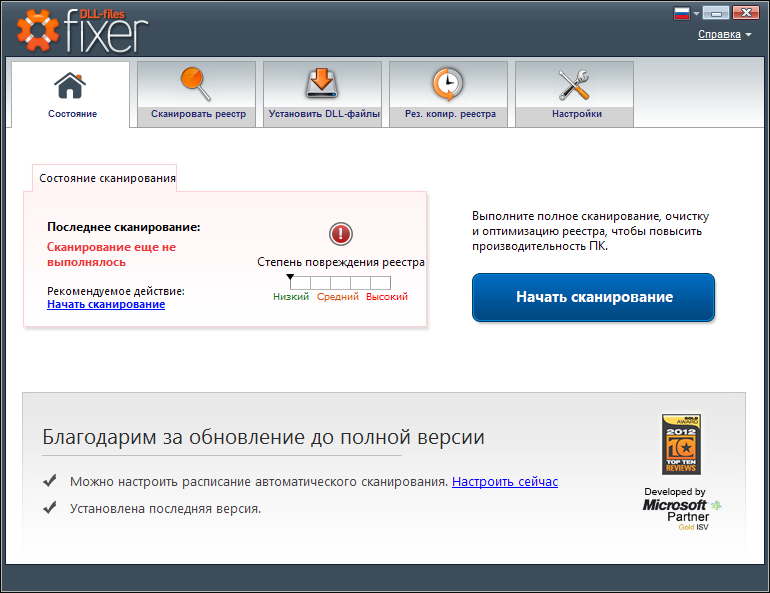Click checkmark next to latest version message
The height and width of the screenshot is (593, 770).
(50, 508)
